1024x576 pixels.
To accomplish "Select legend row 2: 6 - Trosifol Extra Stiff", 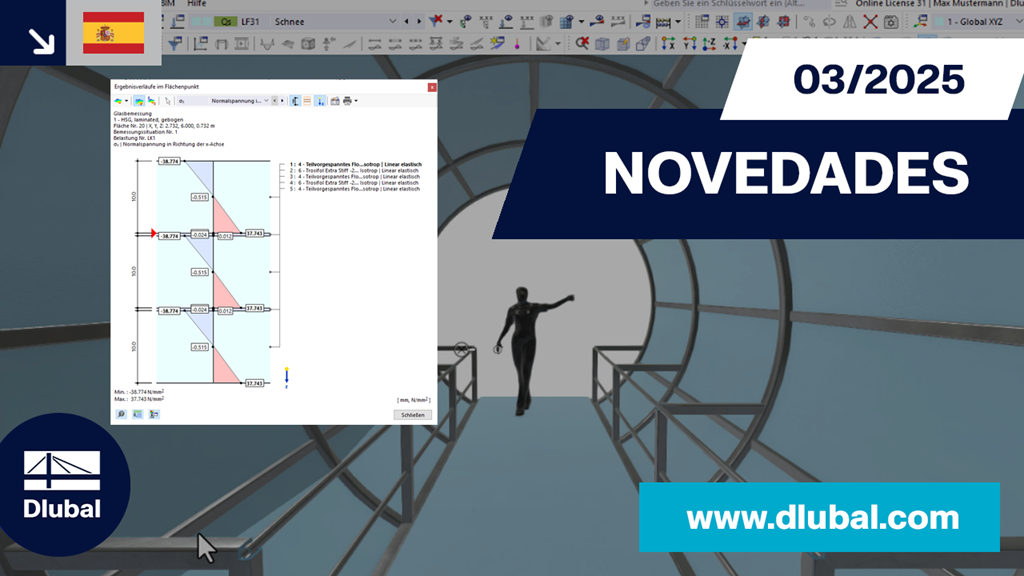I will [x=355, y=170].
